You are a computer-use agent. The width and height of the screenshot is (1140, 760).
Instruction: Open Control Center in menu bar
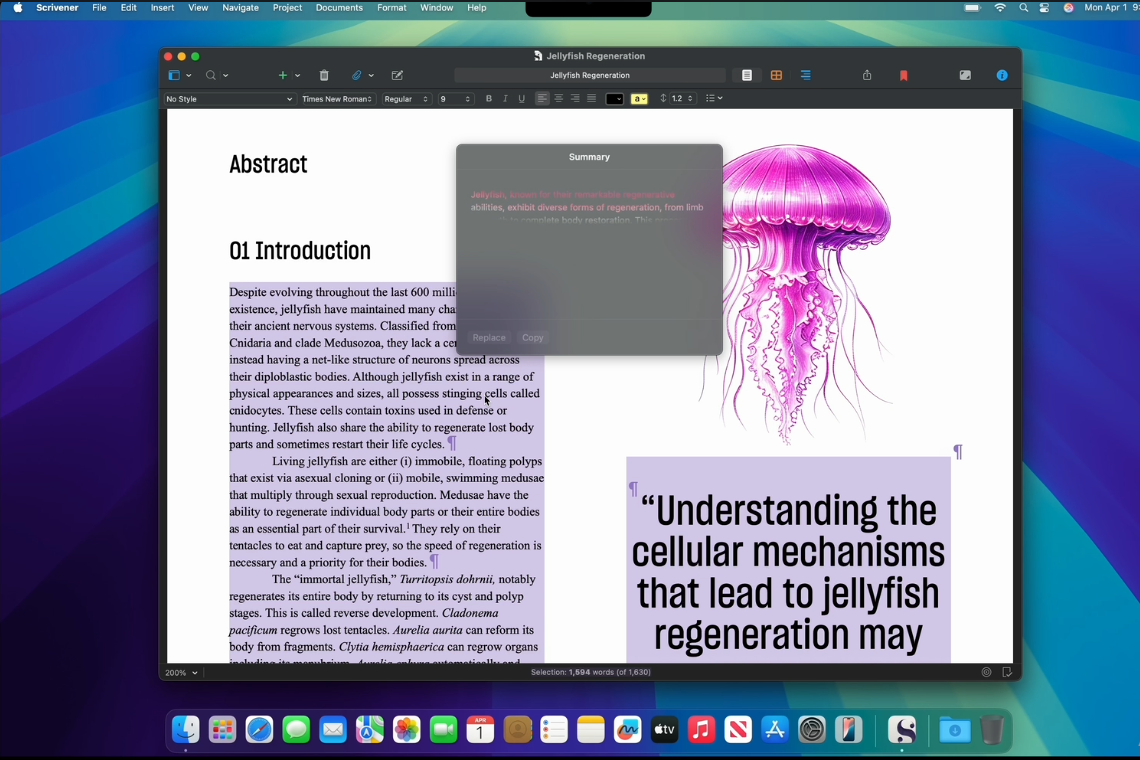(x=1045, y=7)
